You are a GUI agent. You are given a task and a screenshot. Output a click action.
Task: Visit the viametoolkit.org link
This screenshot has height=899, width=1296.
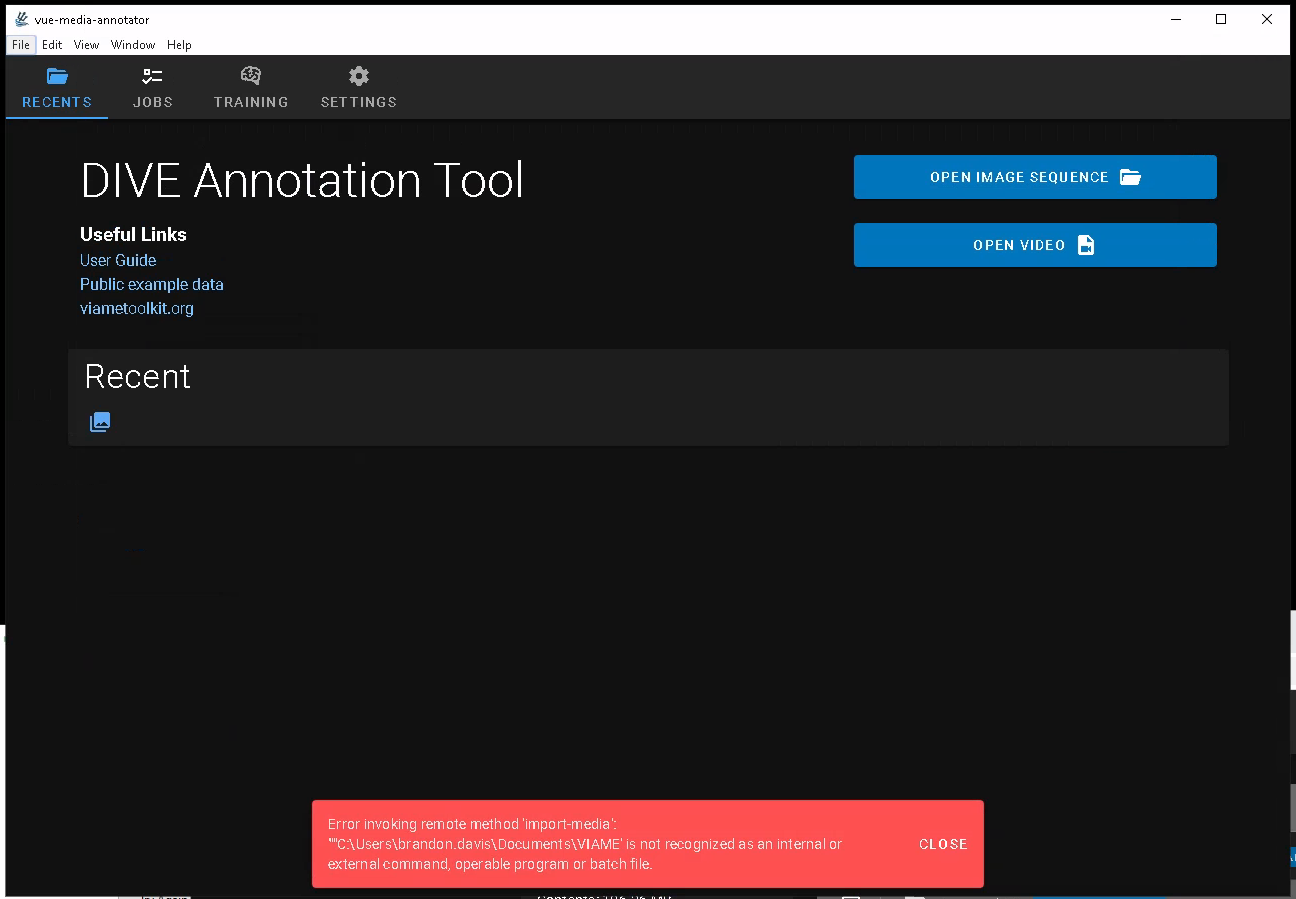(136, 308)
